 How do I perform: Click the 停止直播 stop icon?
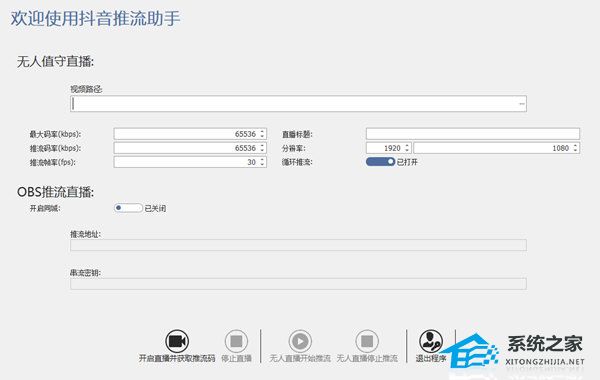click(236, 341)
